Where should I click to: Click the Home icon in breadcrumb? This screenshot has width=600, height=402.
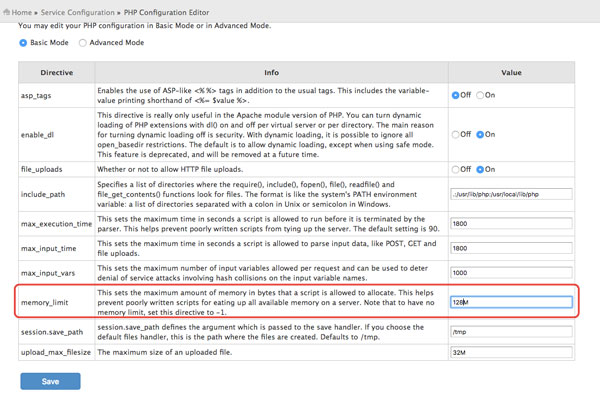click(6, 9)
